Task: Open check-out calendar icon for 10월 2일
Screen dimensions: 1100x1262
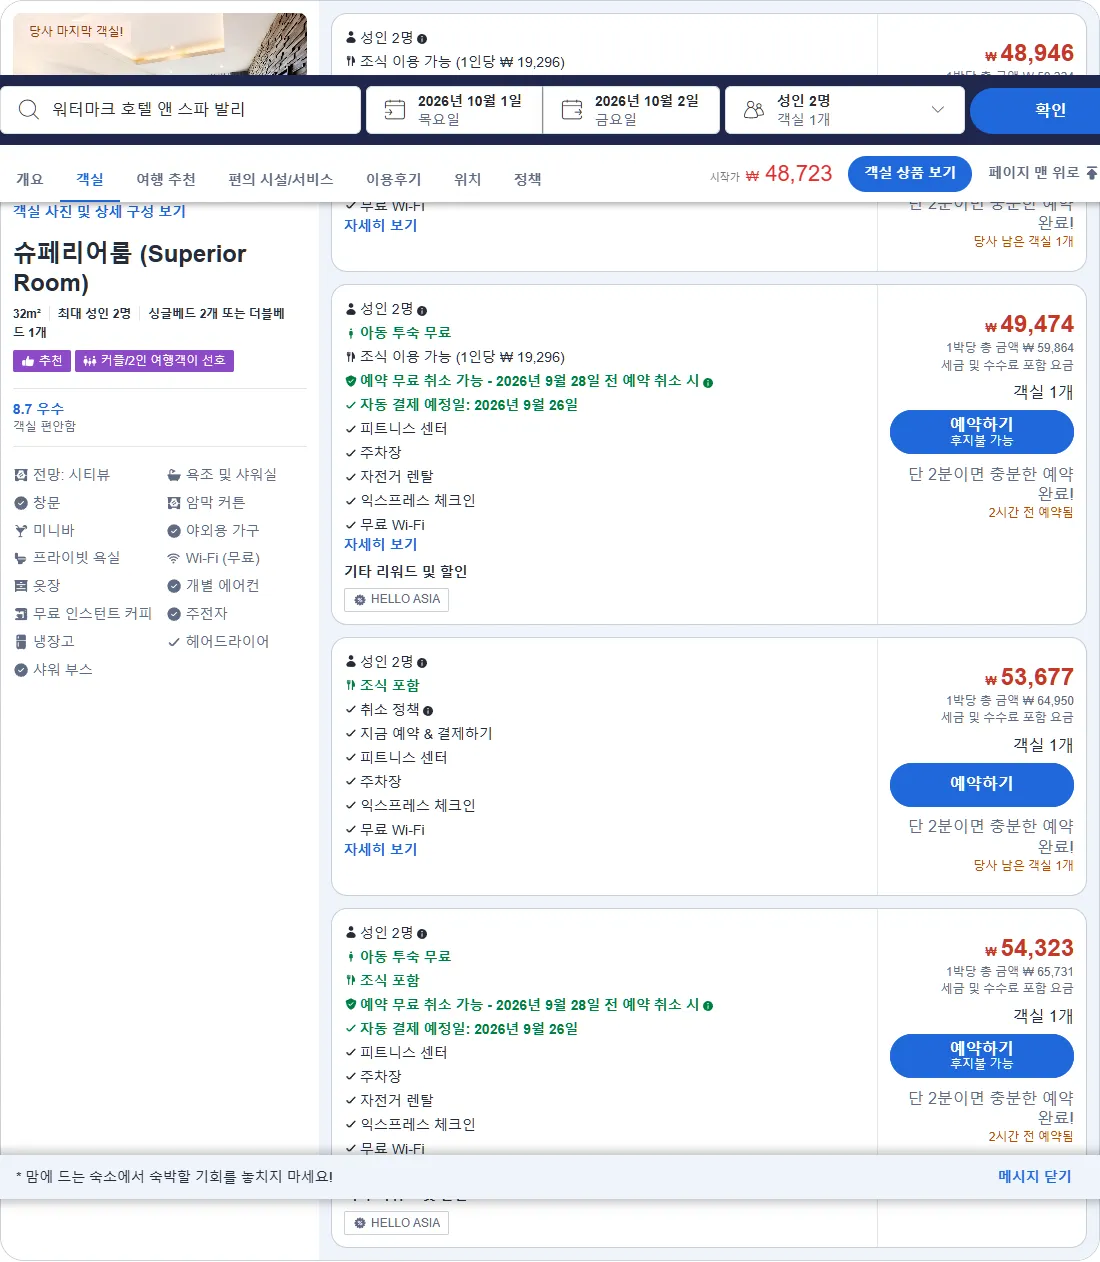Action: coord(572,109)
